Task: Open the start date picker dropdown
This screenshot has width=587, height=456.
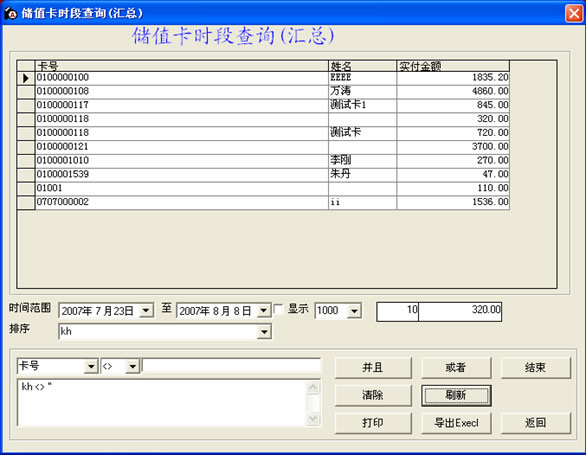Action: point(146,310)
